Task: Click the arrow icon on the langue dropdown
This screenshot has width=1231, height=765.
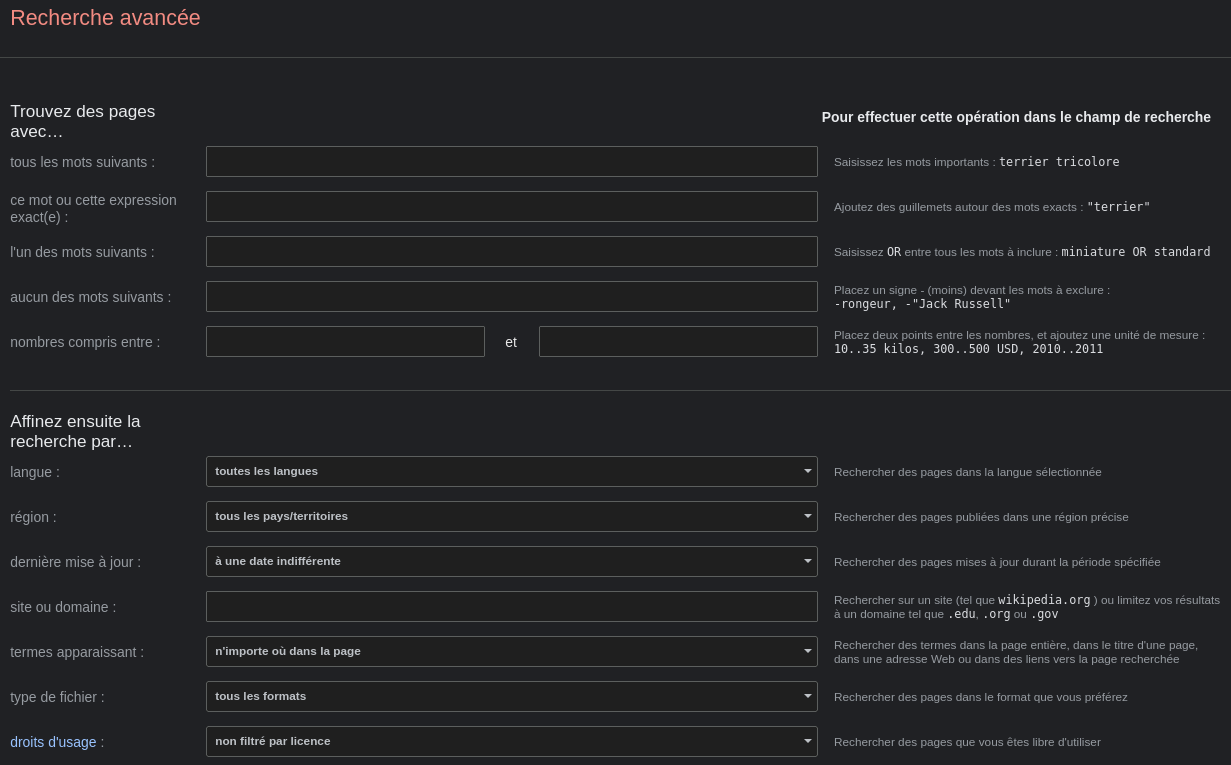Action: tap(807, 471)
